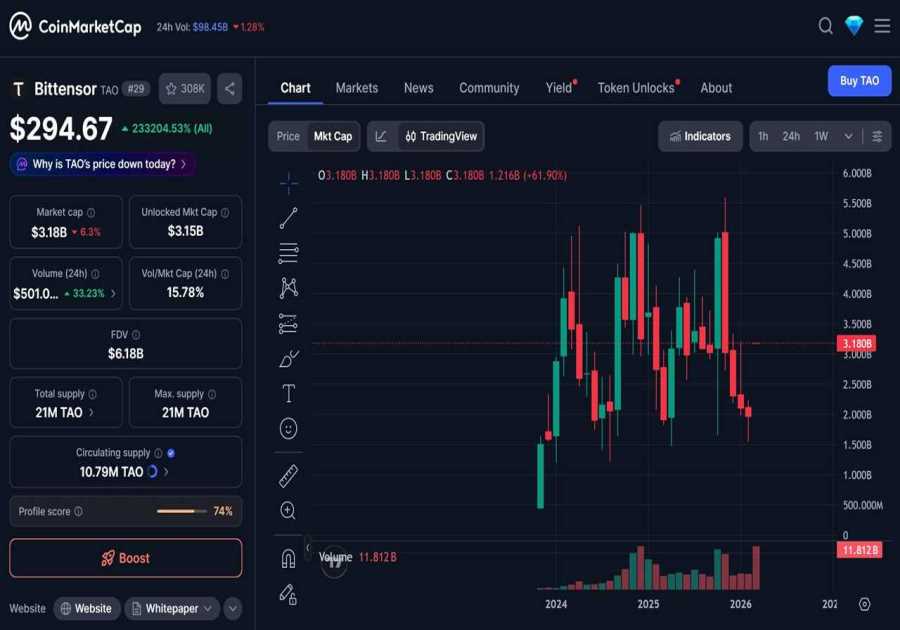Open the emoji sticker tool
Viewport: 900px width, 630px height.
pos(287,428)
